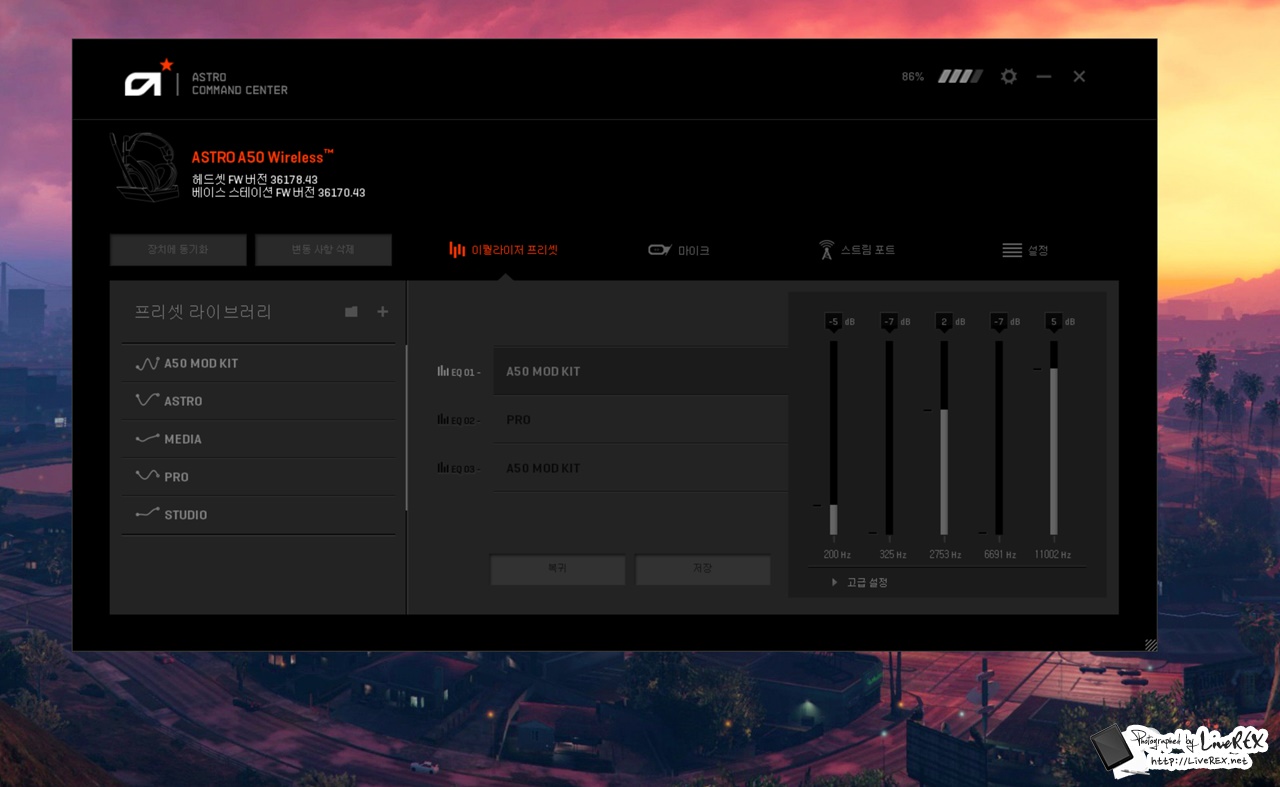Click the 11002 Hz frequency label

pyautogui.click(x=1053, y=554)
